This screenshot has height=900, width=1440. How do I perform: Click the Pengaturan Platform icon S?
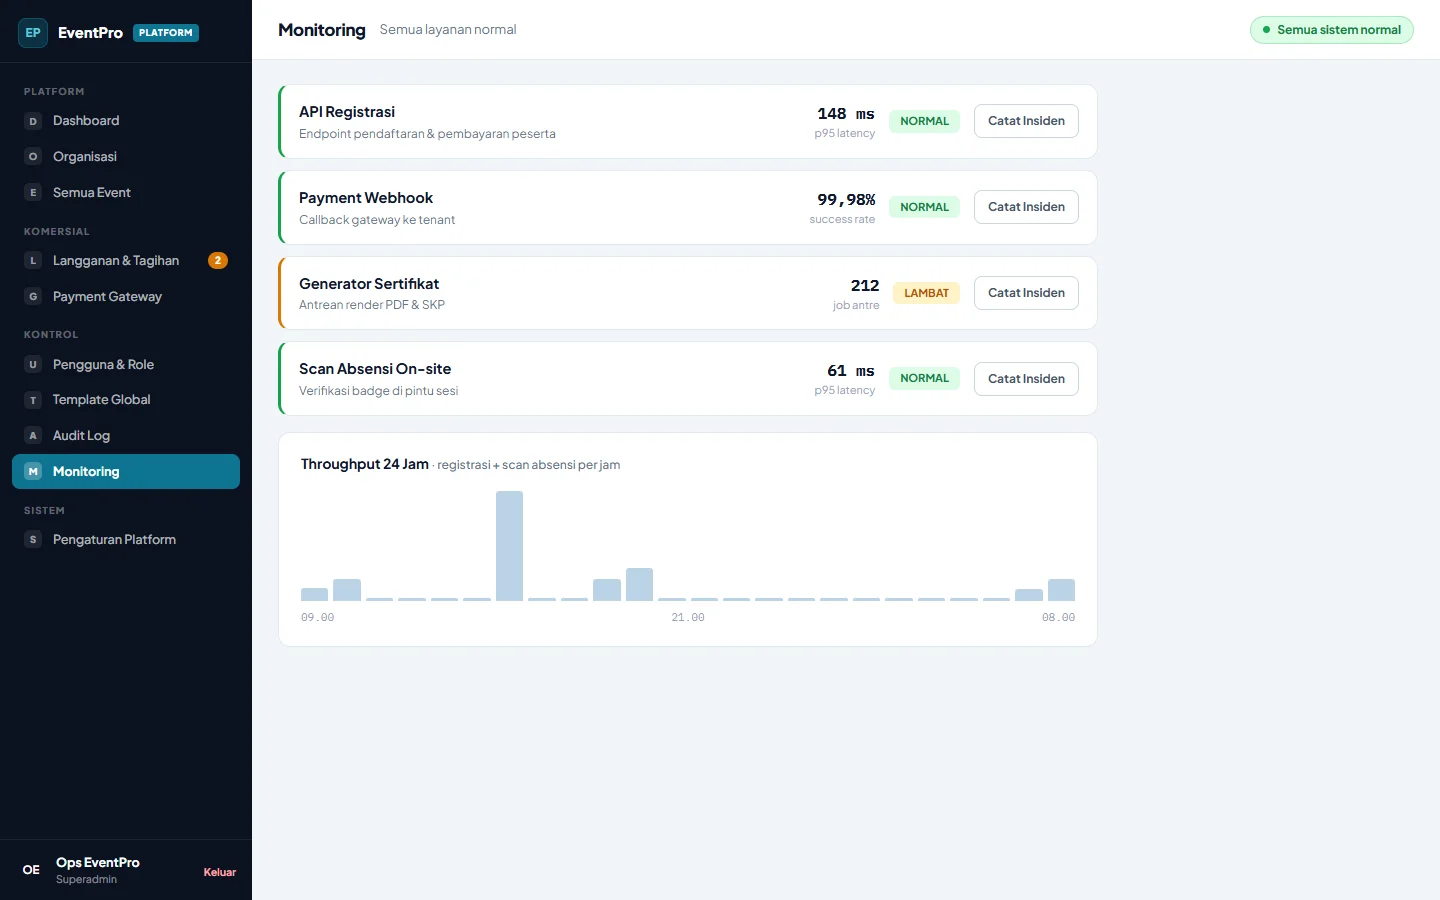click(33, 540)
